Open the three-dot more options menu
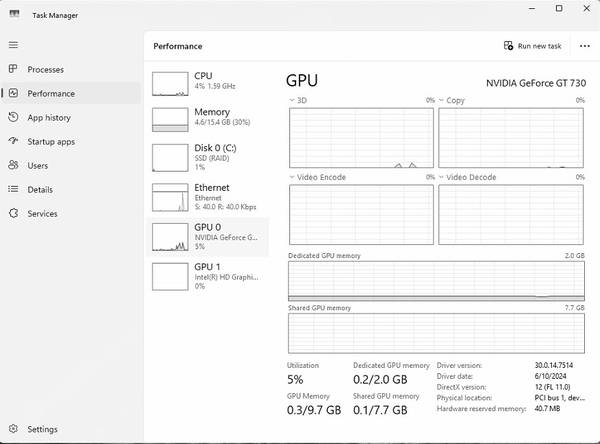The image size is (600, 444). [x=584, y=46]
